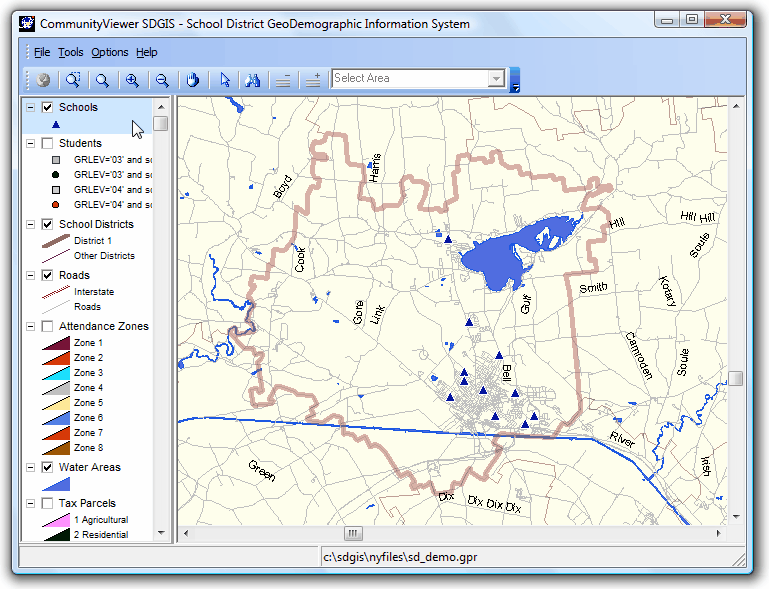Click the Water Areas blue color swatch
769x589 pixels.
pyautogui.click(x=55, y=484)
